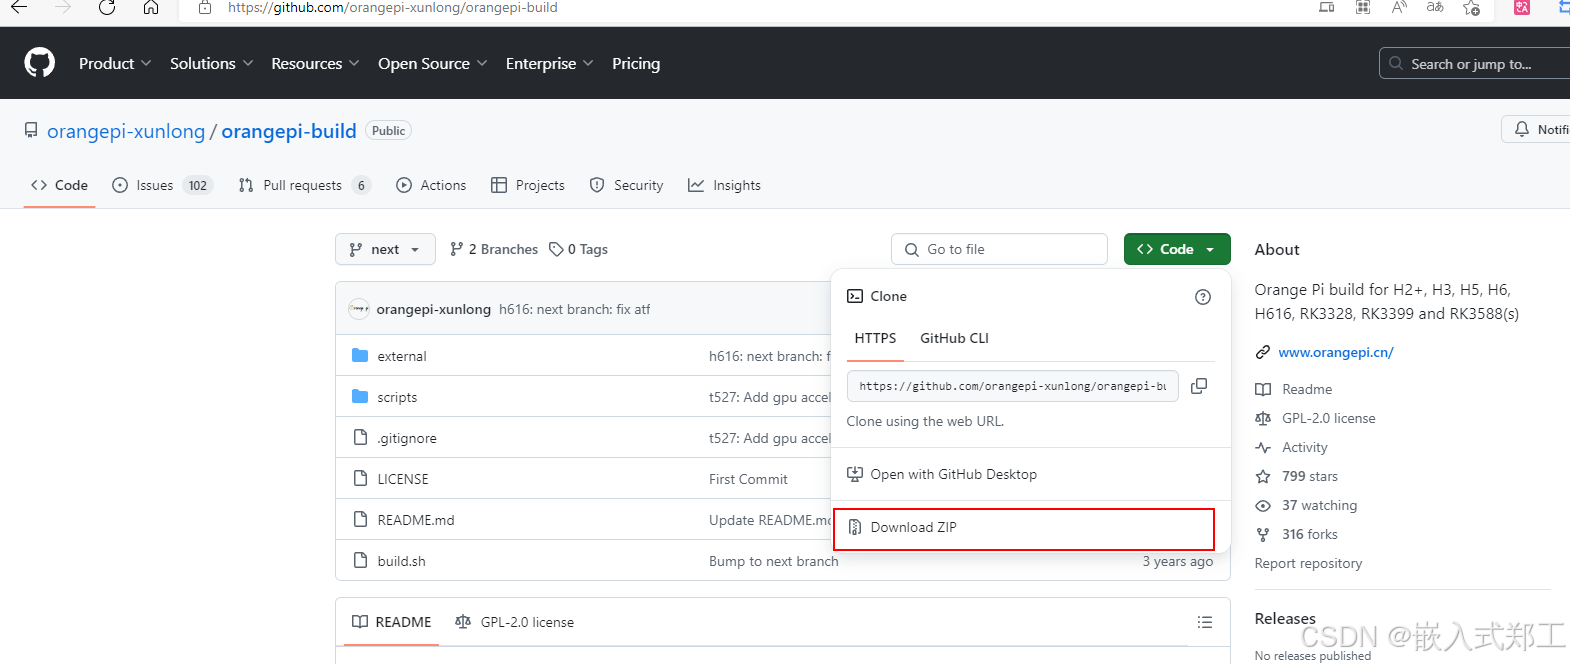The height and width of the screenshot is (664, 1570).
Task: Click the orangepi-xunlong owner link
Action: [x=126, y=131]
